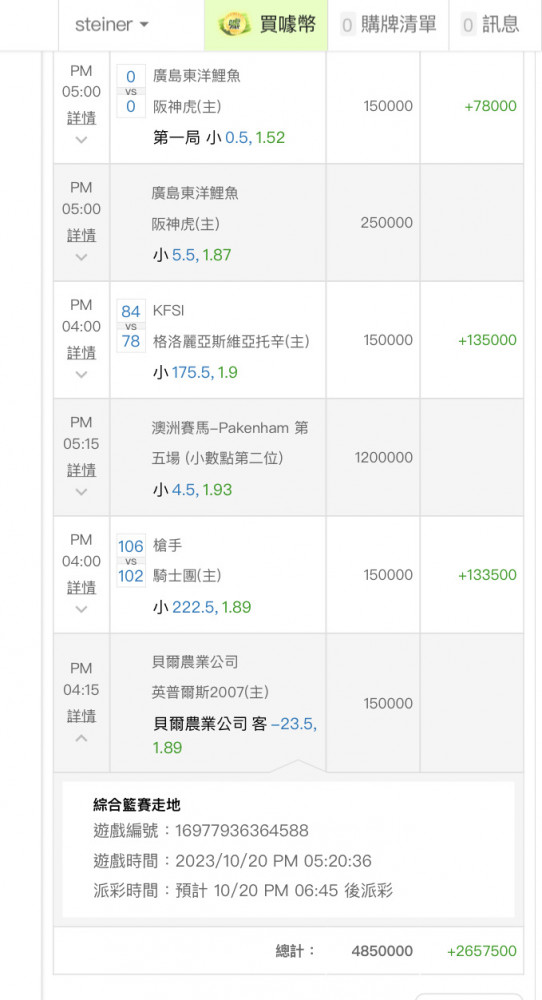Select the 小 175.5, 1.9 odds text
Screen dimensions: 542x1000
[195, 372]
